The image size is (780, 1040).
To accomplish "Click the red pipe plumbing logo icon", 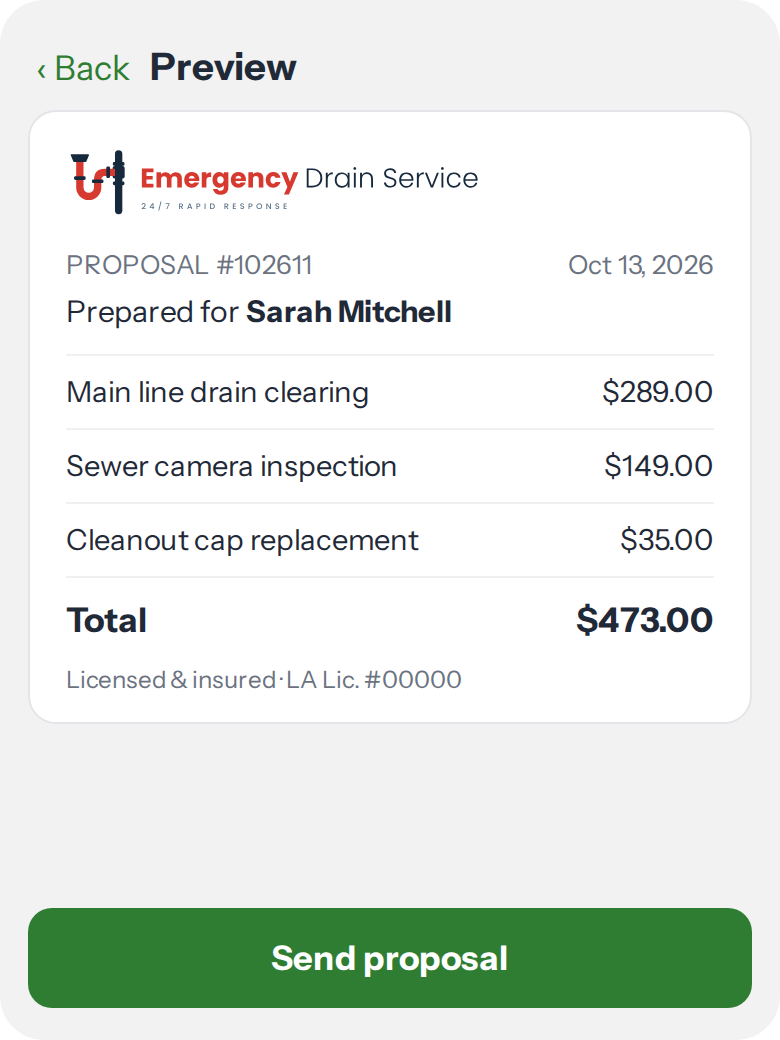I will [98, 182].
